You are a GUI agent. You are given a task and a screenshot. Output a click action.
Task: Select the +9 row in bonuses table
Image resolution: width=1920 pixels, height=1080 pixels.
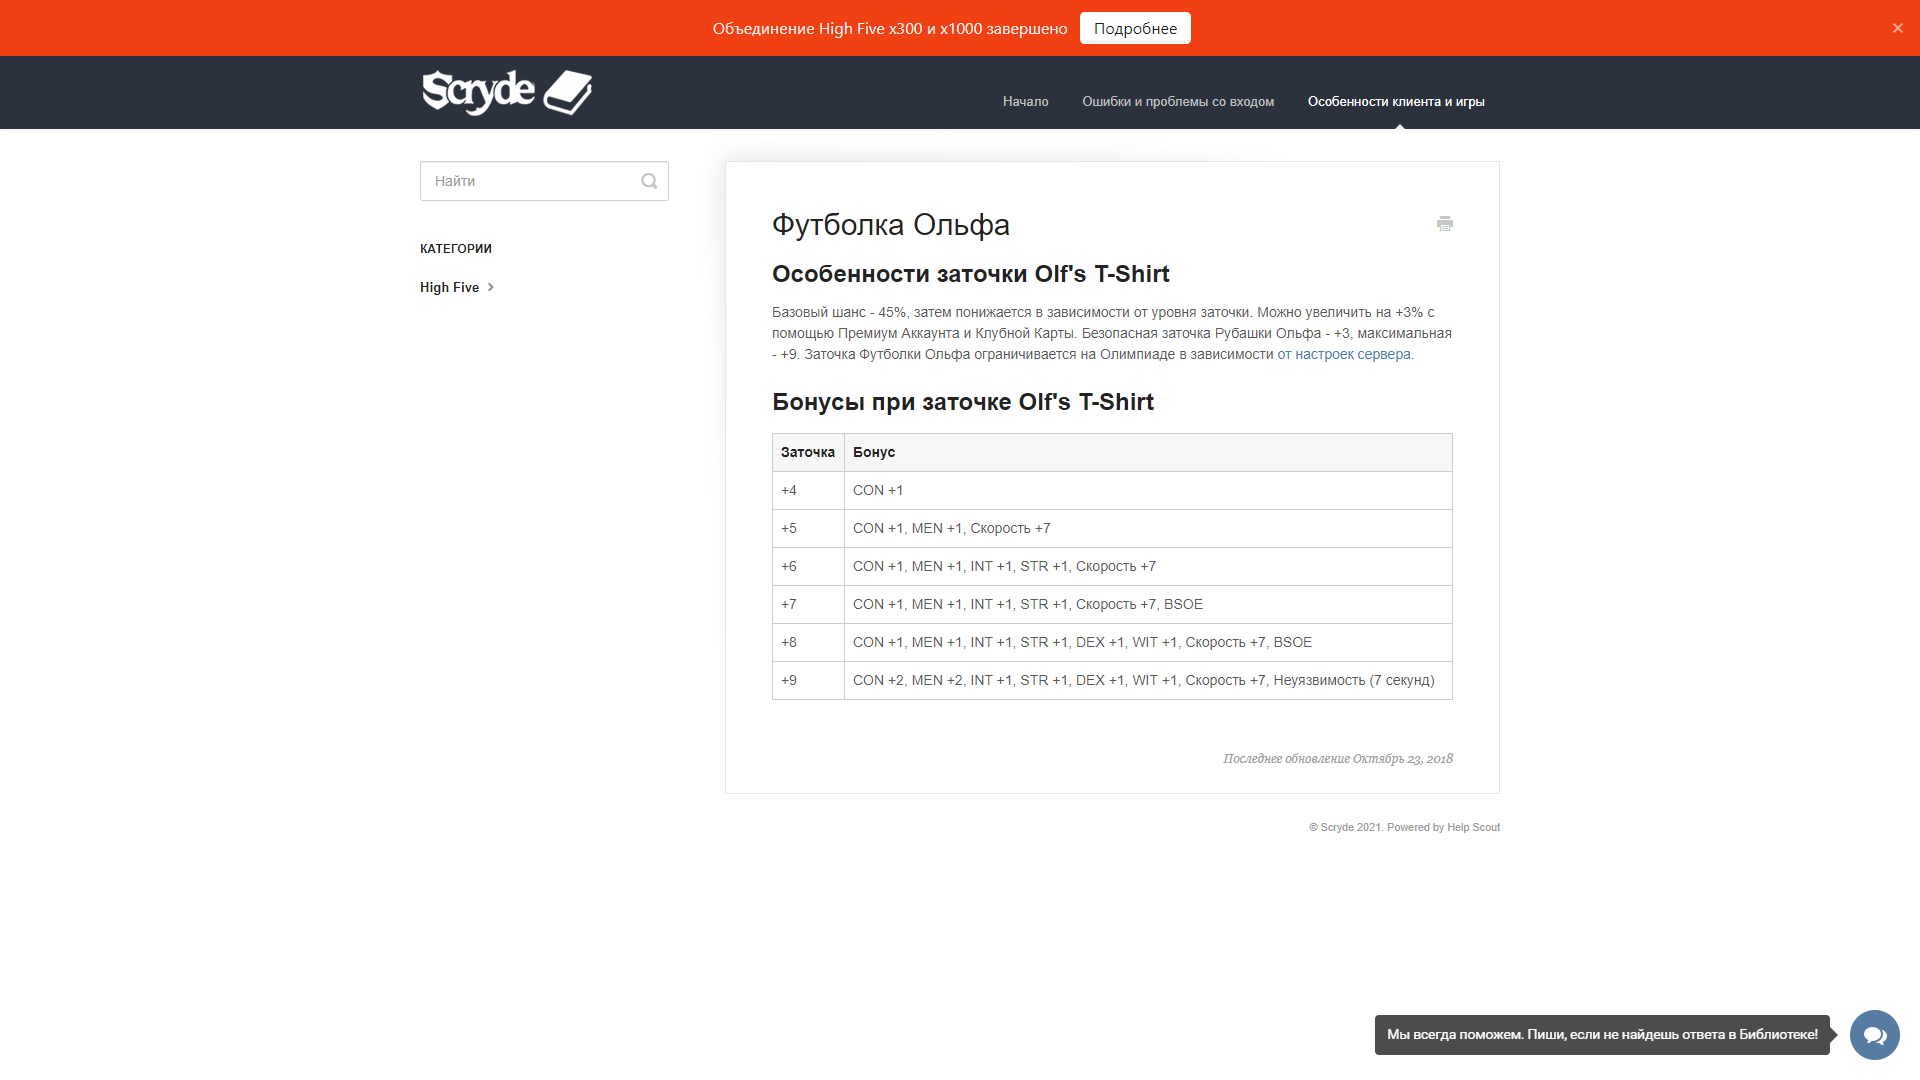(x=1100, y=681)
